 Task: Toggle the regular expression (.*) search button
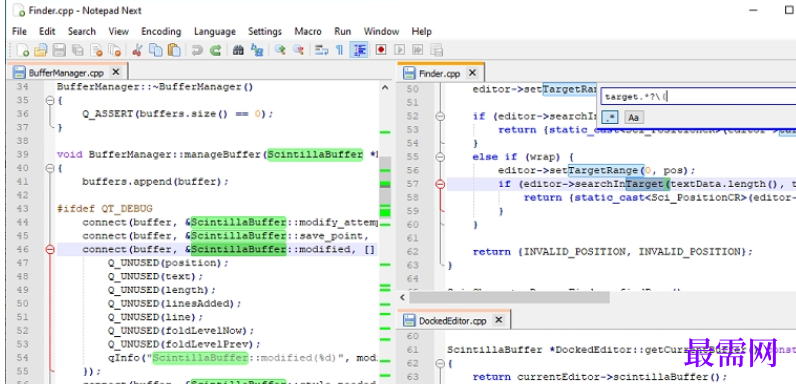pyautogui.click(x=610, y=118)
